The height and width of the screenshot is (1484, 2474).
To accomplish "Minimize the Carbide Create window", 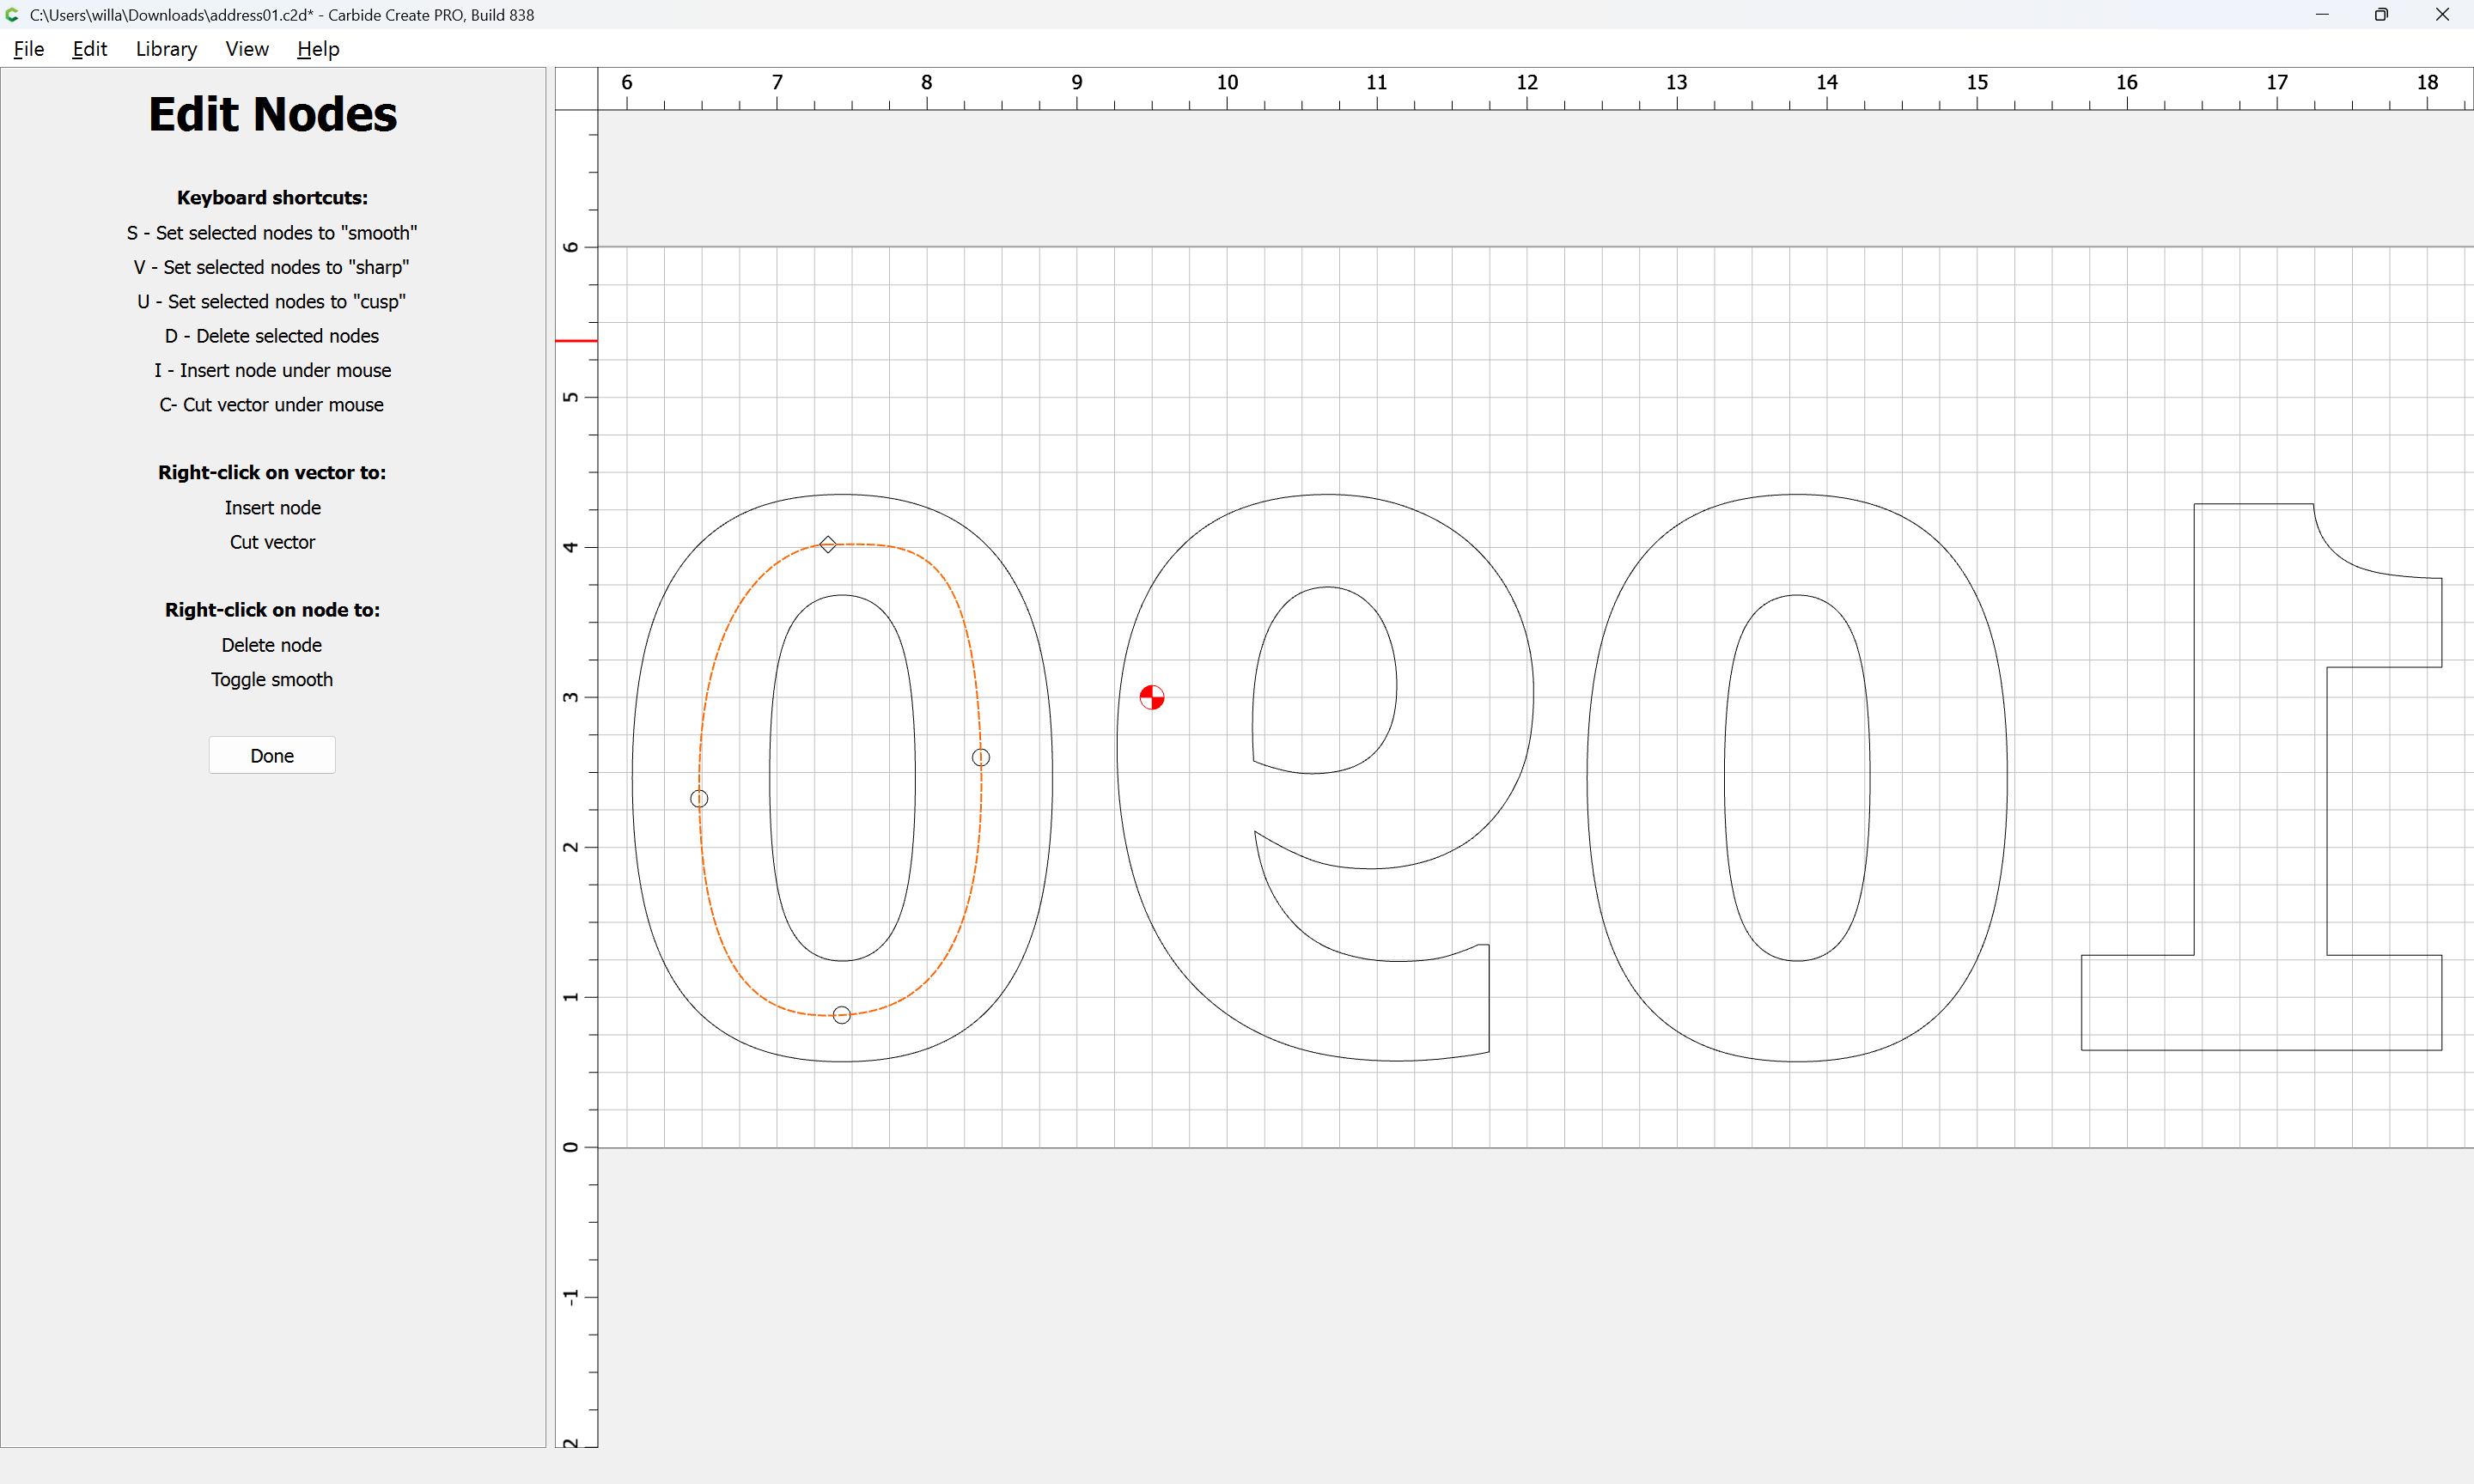I will point(2322,15).
